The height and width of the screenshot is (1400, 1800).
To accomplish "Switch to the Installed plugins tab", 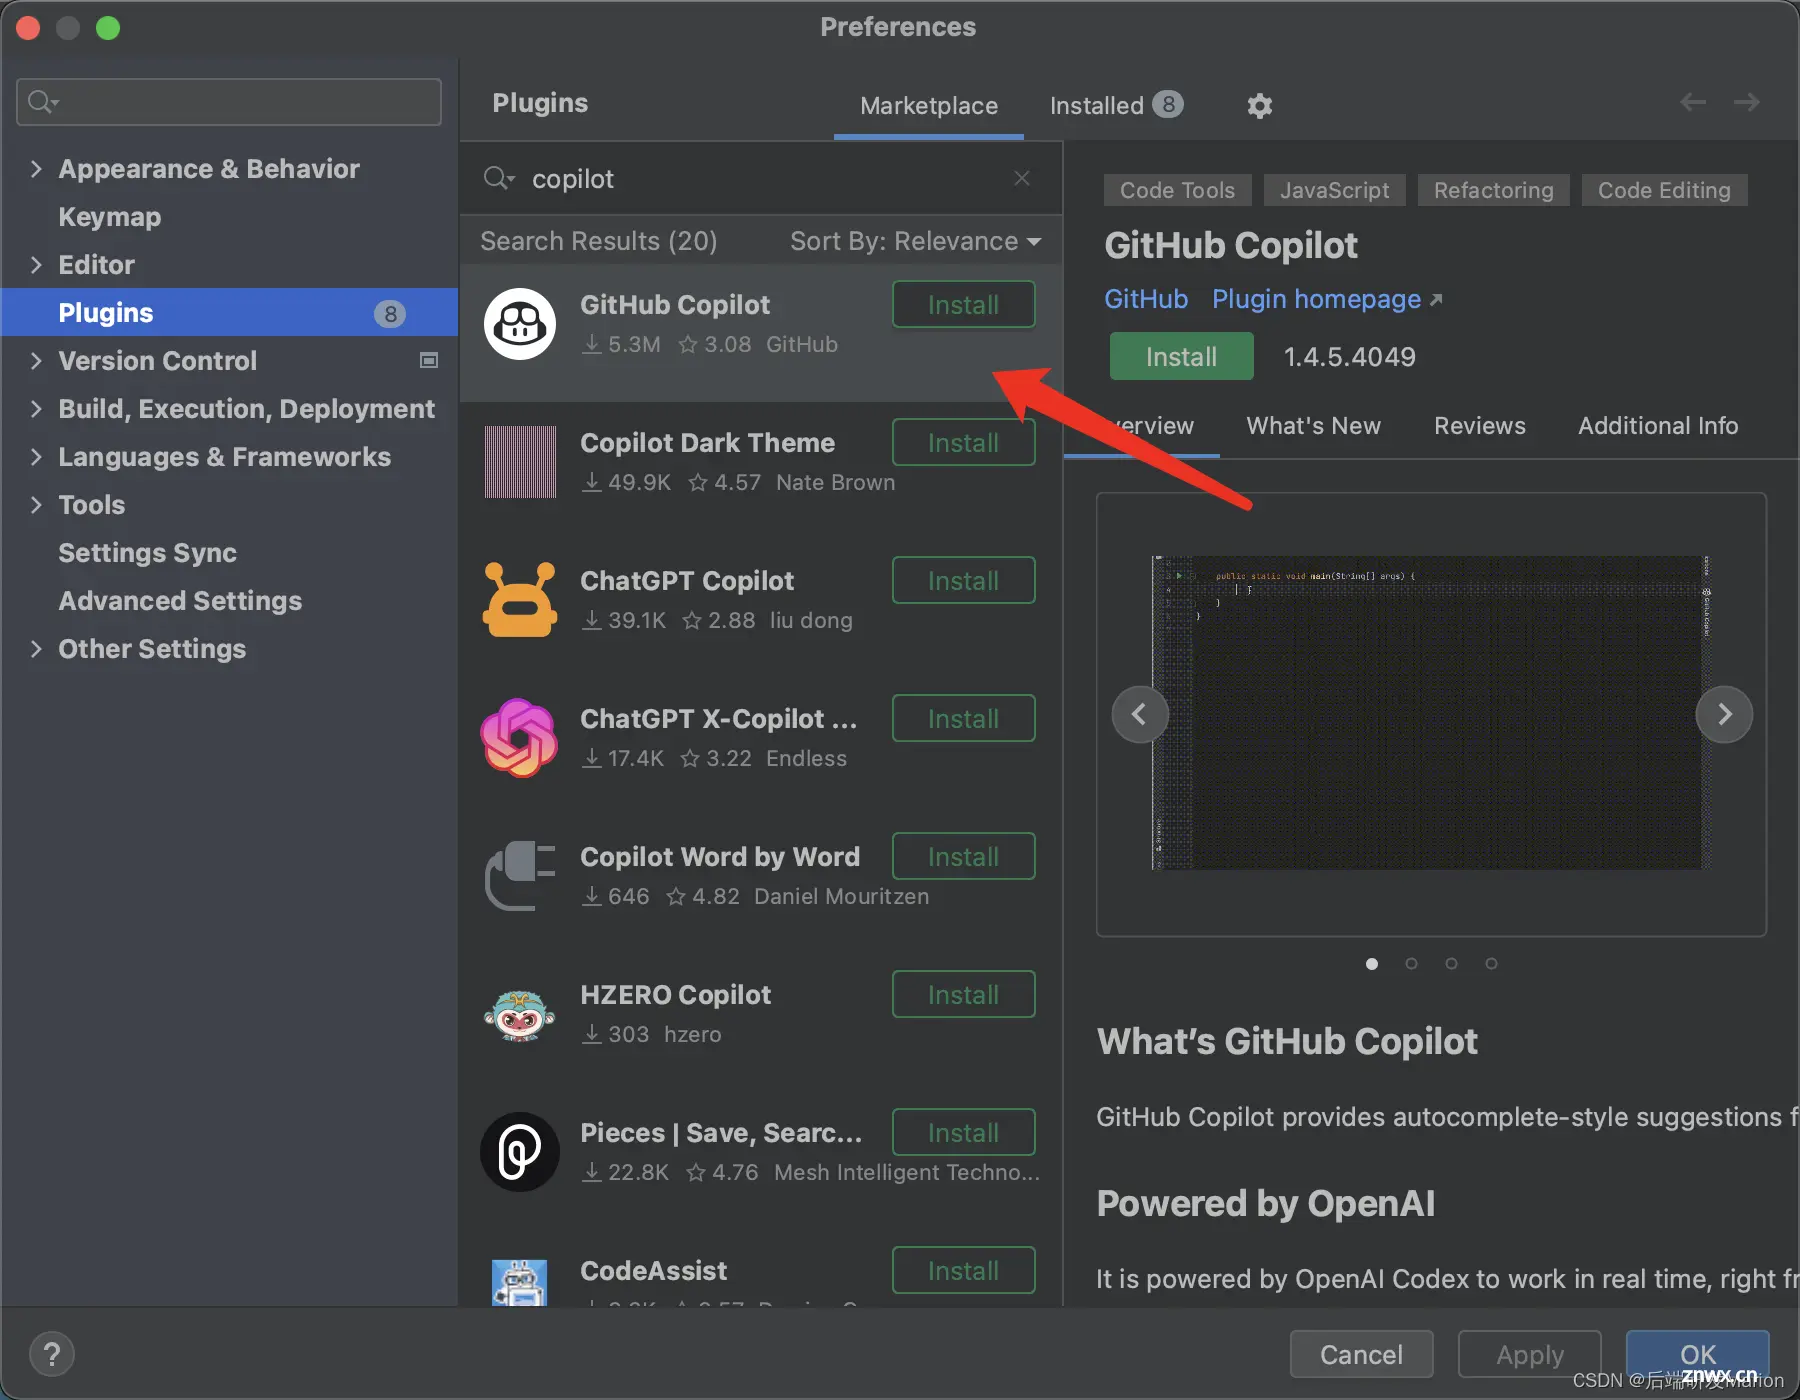I will click(x=1116, y=105).
